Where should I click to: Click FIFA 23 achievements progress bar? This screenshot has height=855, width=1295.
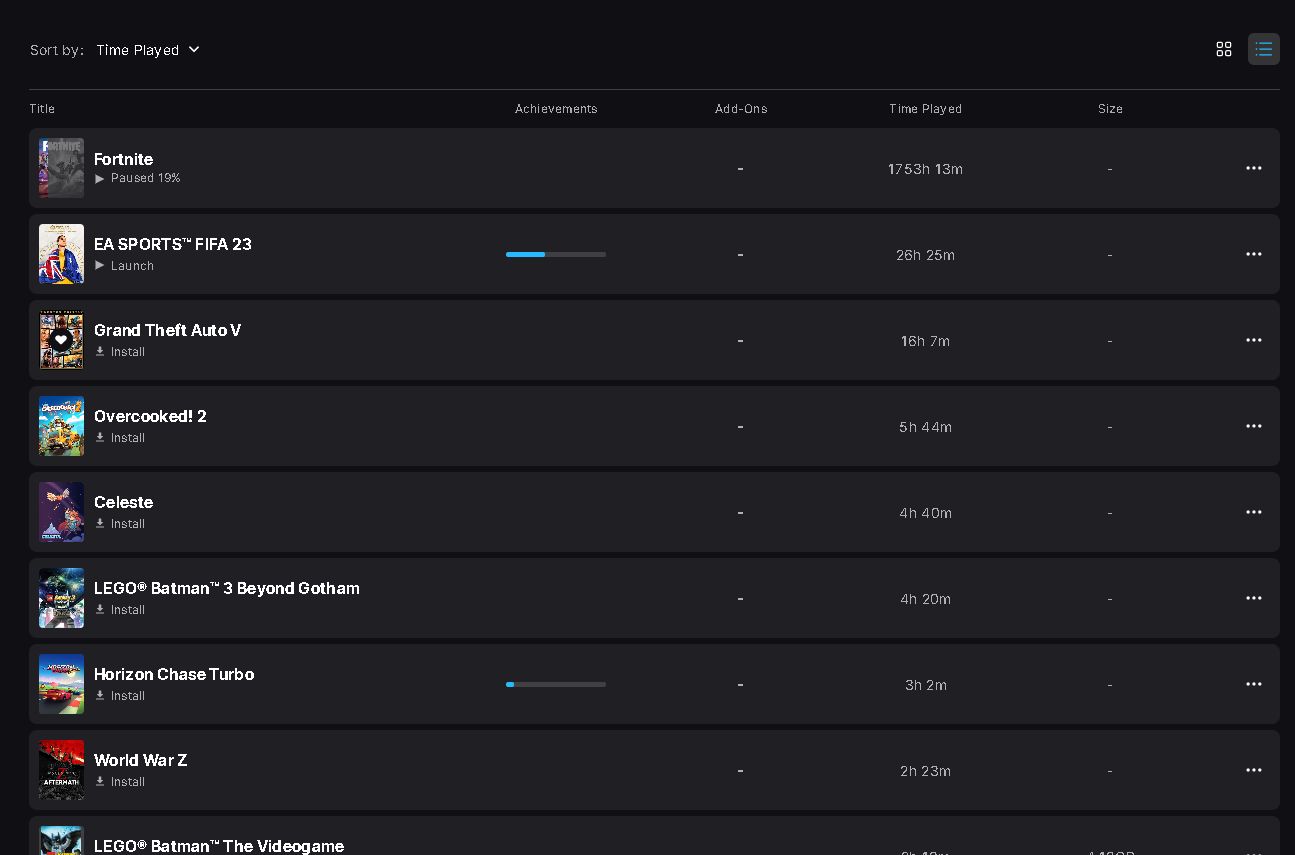pos(556,254)
